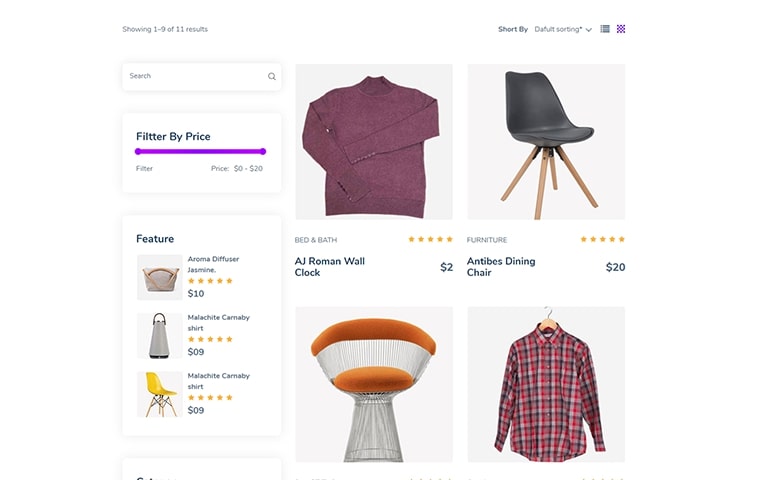This screenshot has width=778, height=480.
Task: Click star rating of Antibes Dining Chair
Action: coord(602,239)
